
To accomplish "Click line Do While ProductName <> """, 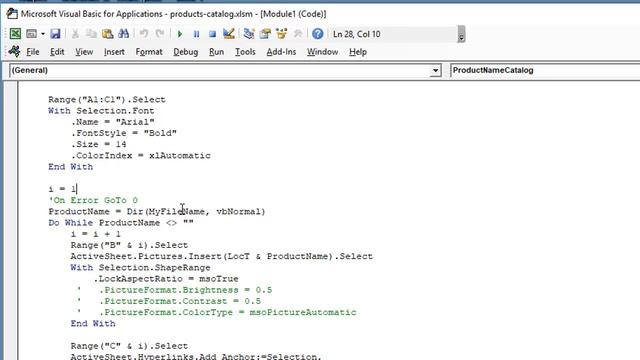I will [x=121, y=223].
